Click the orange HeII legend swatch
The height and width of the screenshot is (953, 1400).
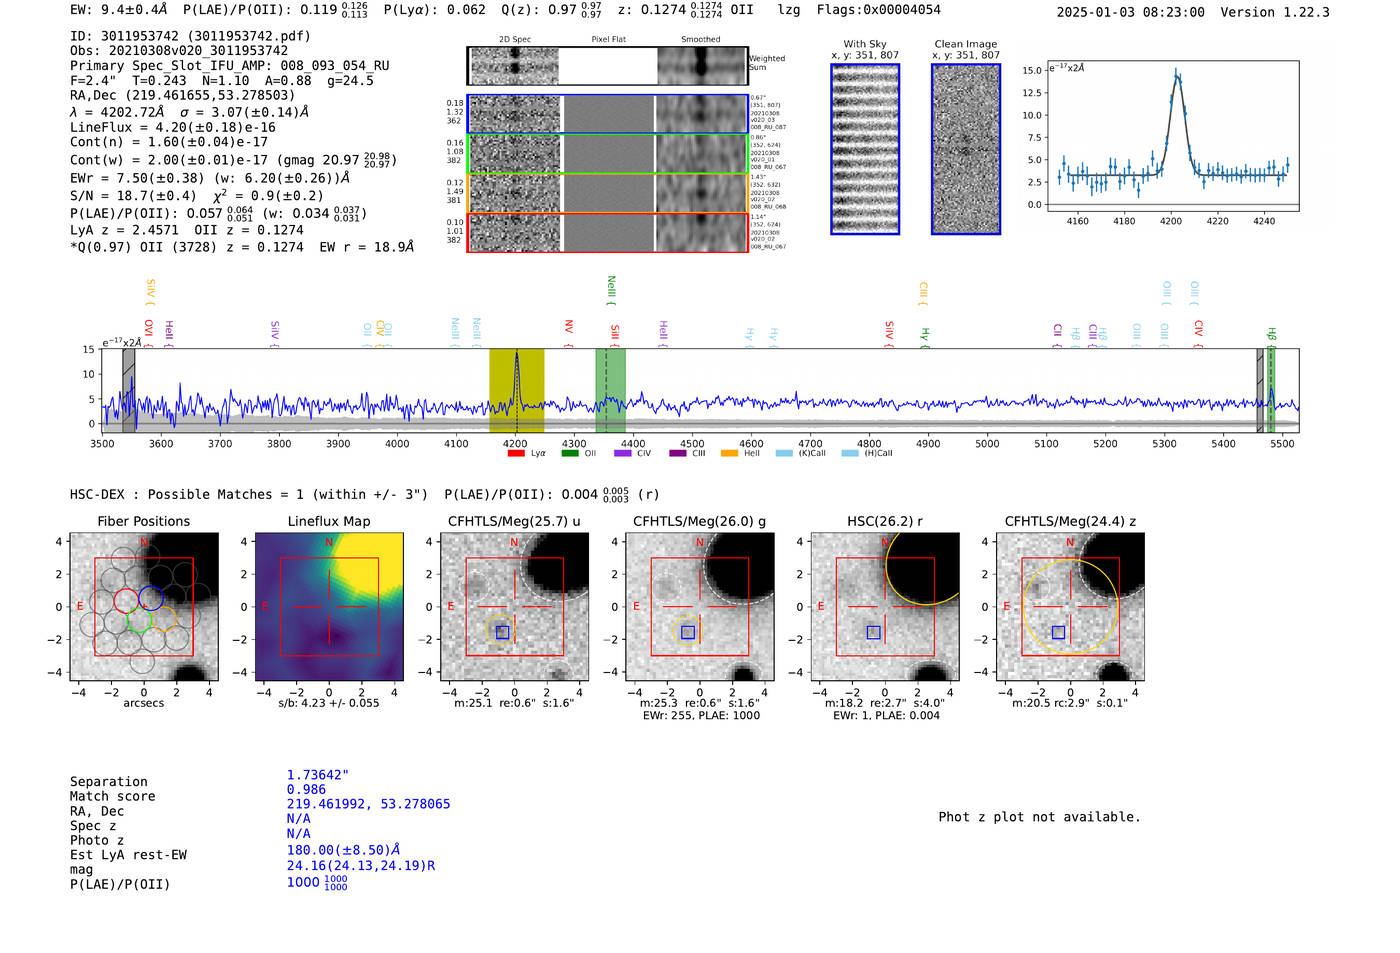[x=730, y=453]
